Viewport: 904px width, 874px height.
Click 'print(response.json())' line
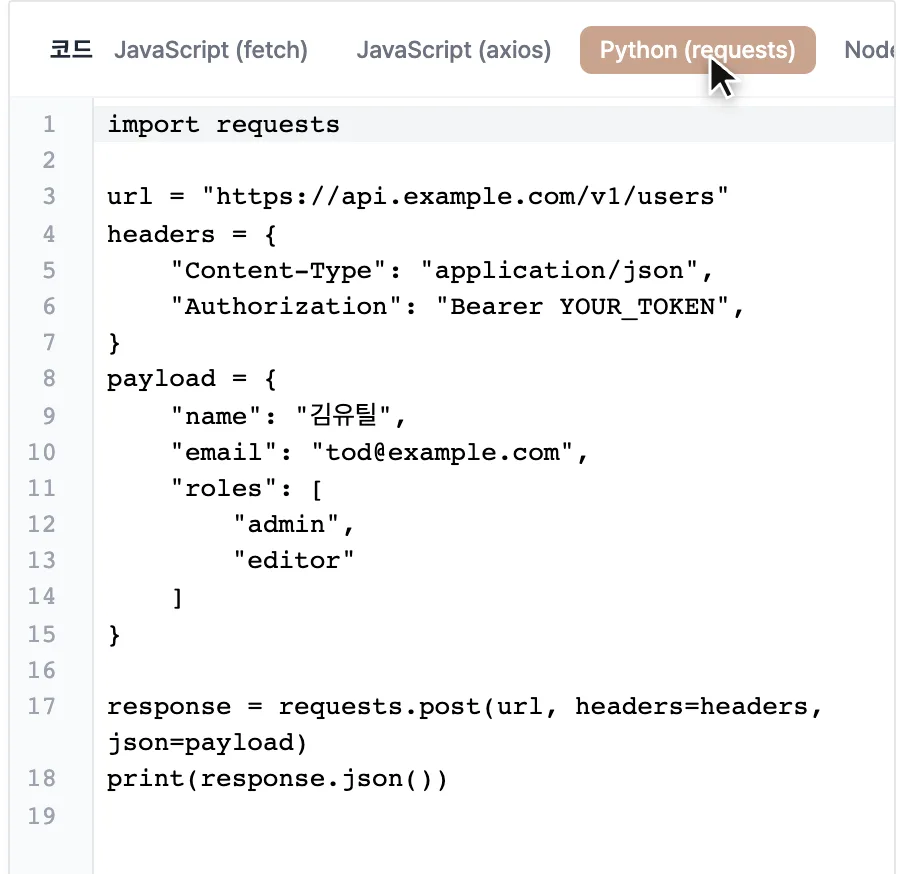coord(277,779)
